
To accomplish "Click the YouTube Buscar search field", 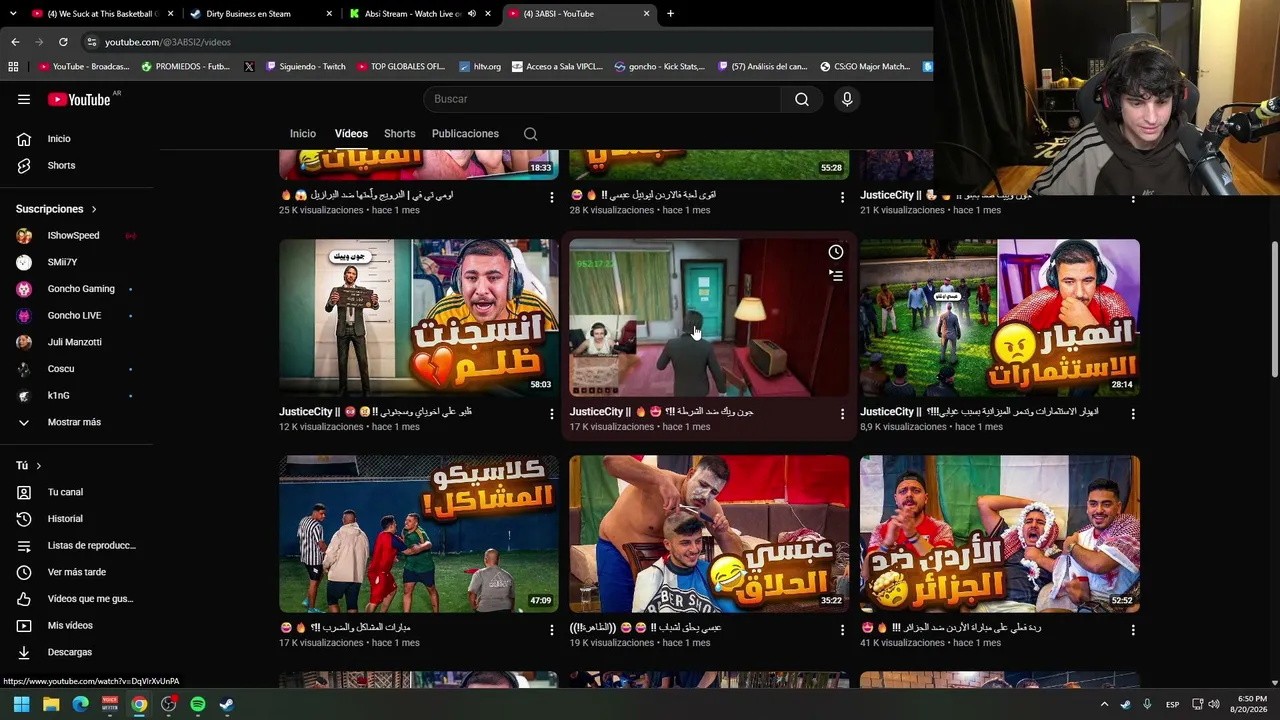I will [x=602, y=99].
